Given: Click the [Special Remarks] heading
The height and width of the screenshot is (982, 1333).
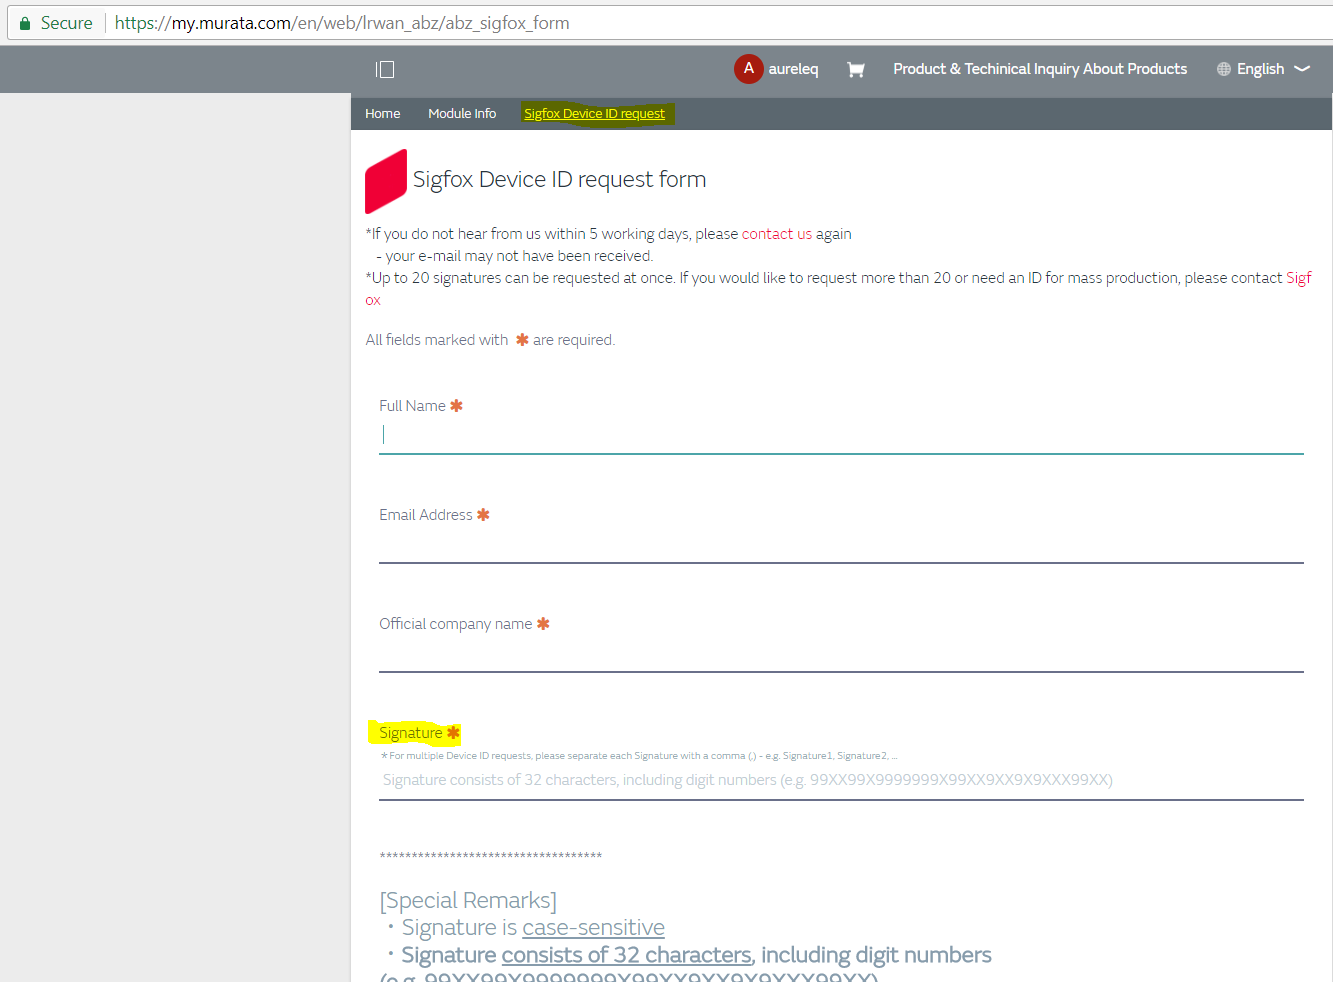Looking at the screenshot, I should [x=468, y=901].
